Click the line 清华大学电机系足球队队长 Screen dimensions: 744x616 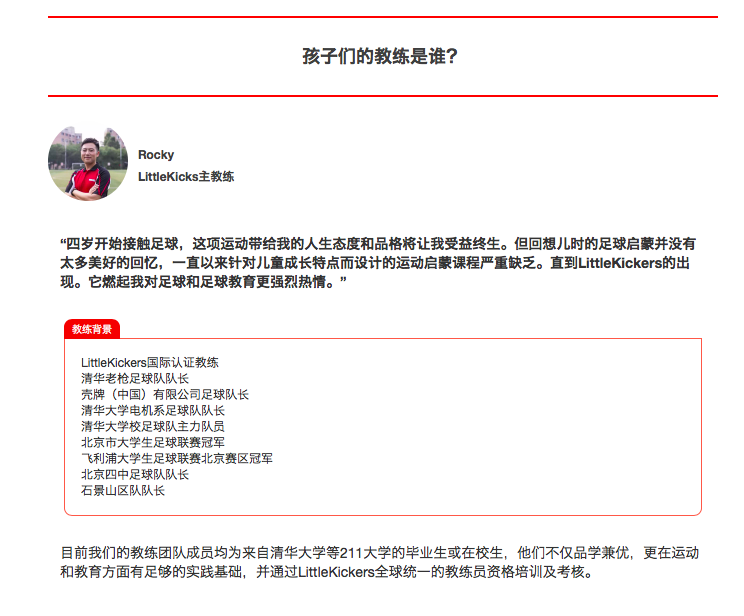[152, 411]
